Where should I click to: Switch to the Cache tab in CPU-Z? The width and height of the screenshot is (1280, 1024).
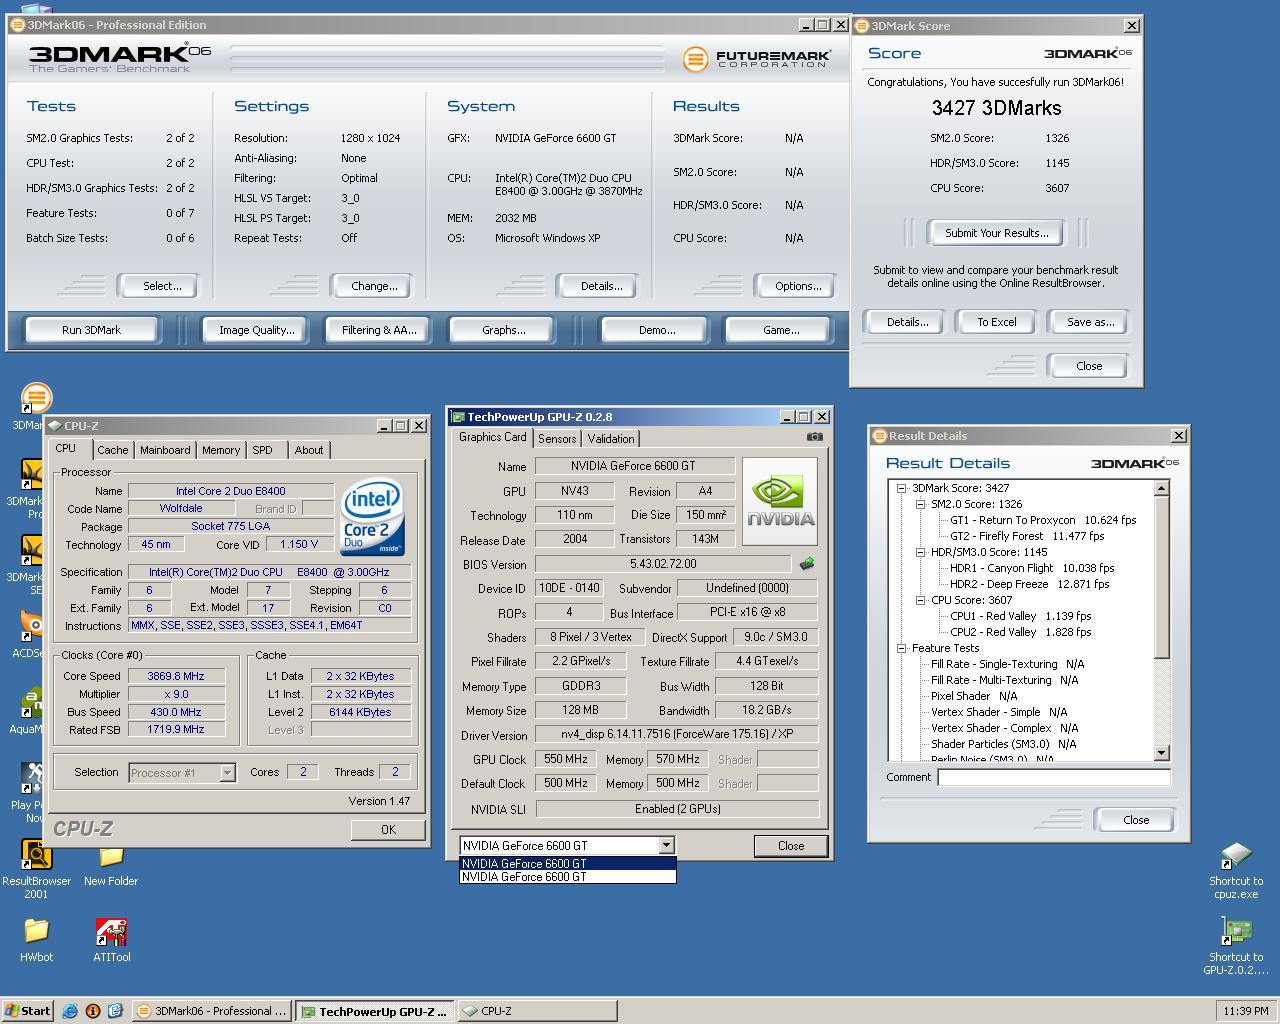(x=112, y=450)
